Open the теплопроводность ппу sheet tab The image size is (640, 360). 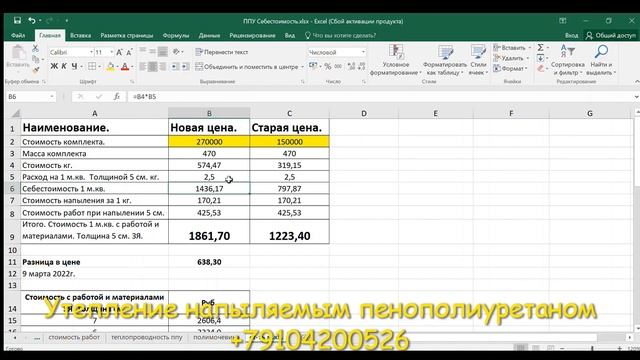click(x=147, y=337)
